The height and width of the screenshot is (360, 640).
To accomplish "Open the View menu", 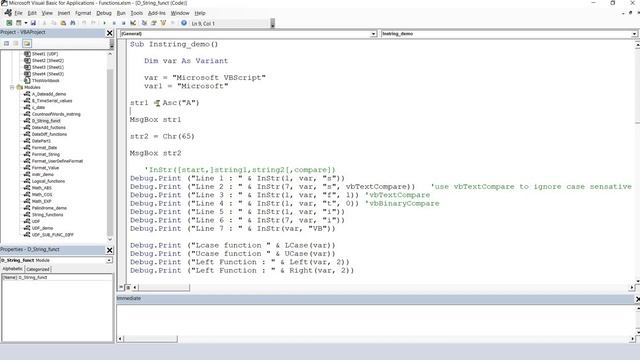I will pyautogui.click(x=47, y=13).
